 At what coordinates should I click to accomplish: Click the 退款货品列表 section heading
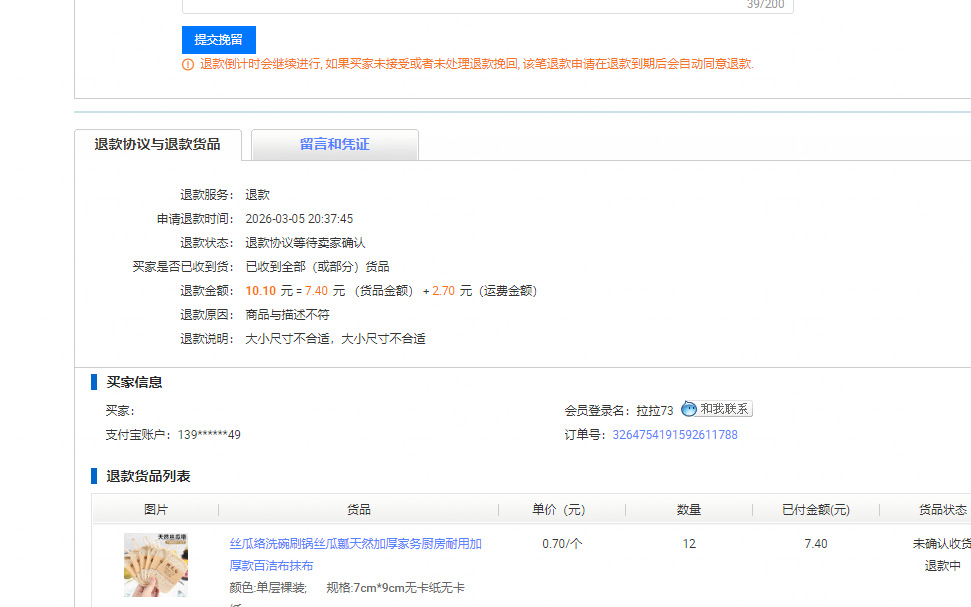[x=148, y=476]
